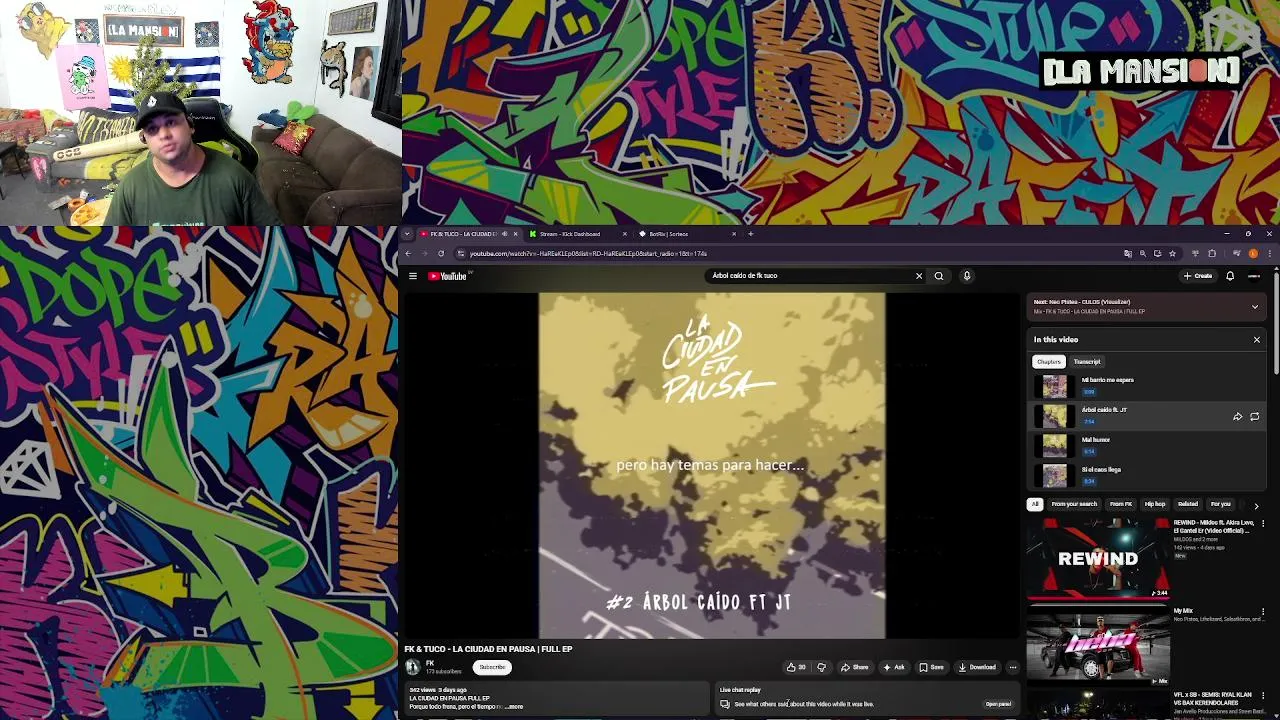Like the video with thumbs up
Image resolution: width=1280 pixels, height=720 pixels.
[796, 667]
